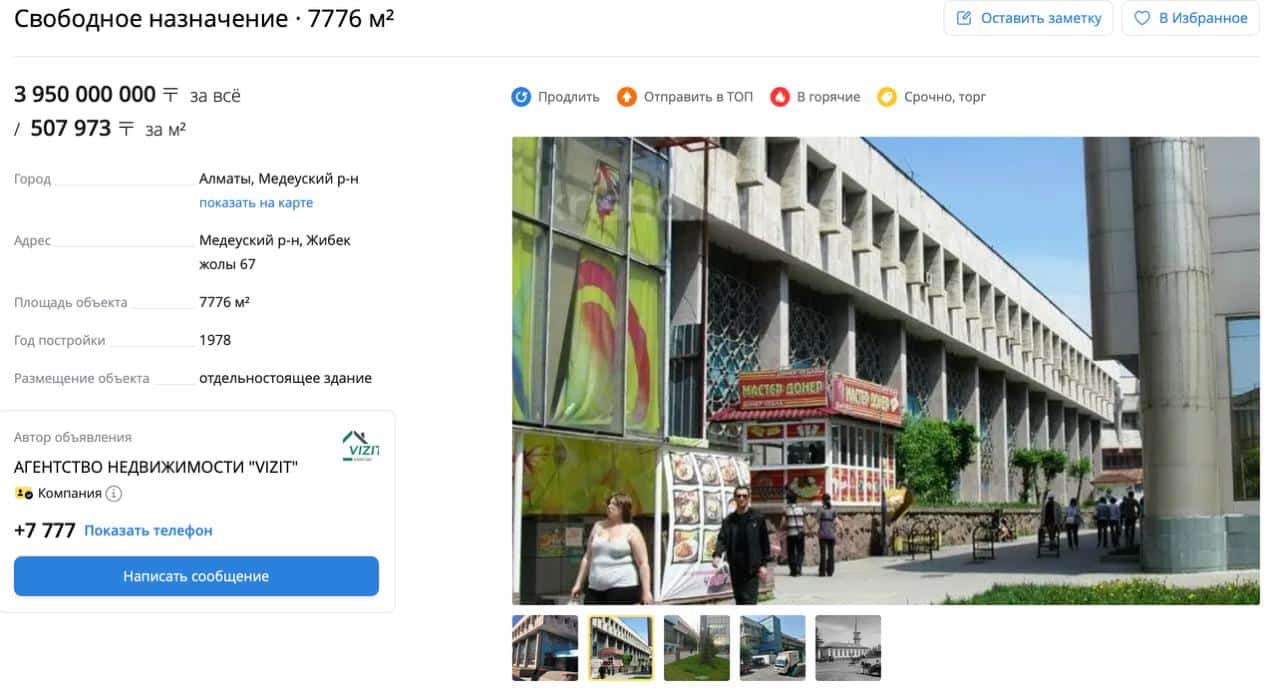The width and height of the screenshot is (1280, 697).
Task: Click the red В горячие flame icon
Action: click(x=780, y=97)
